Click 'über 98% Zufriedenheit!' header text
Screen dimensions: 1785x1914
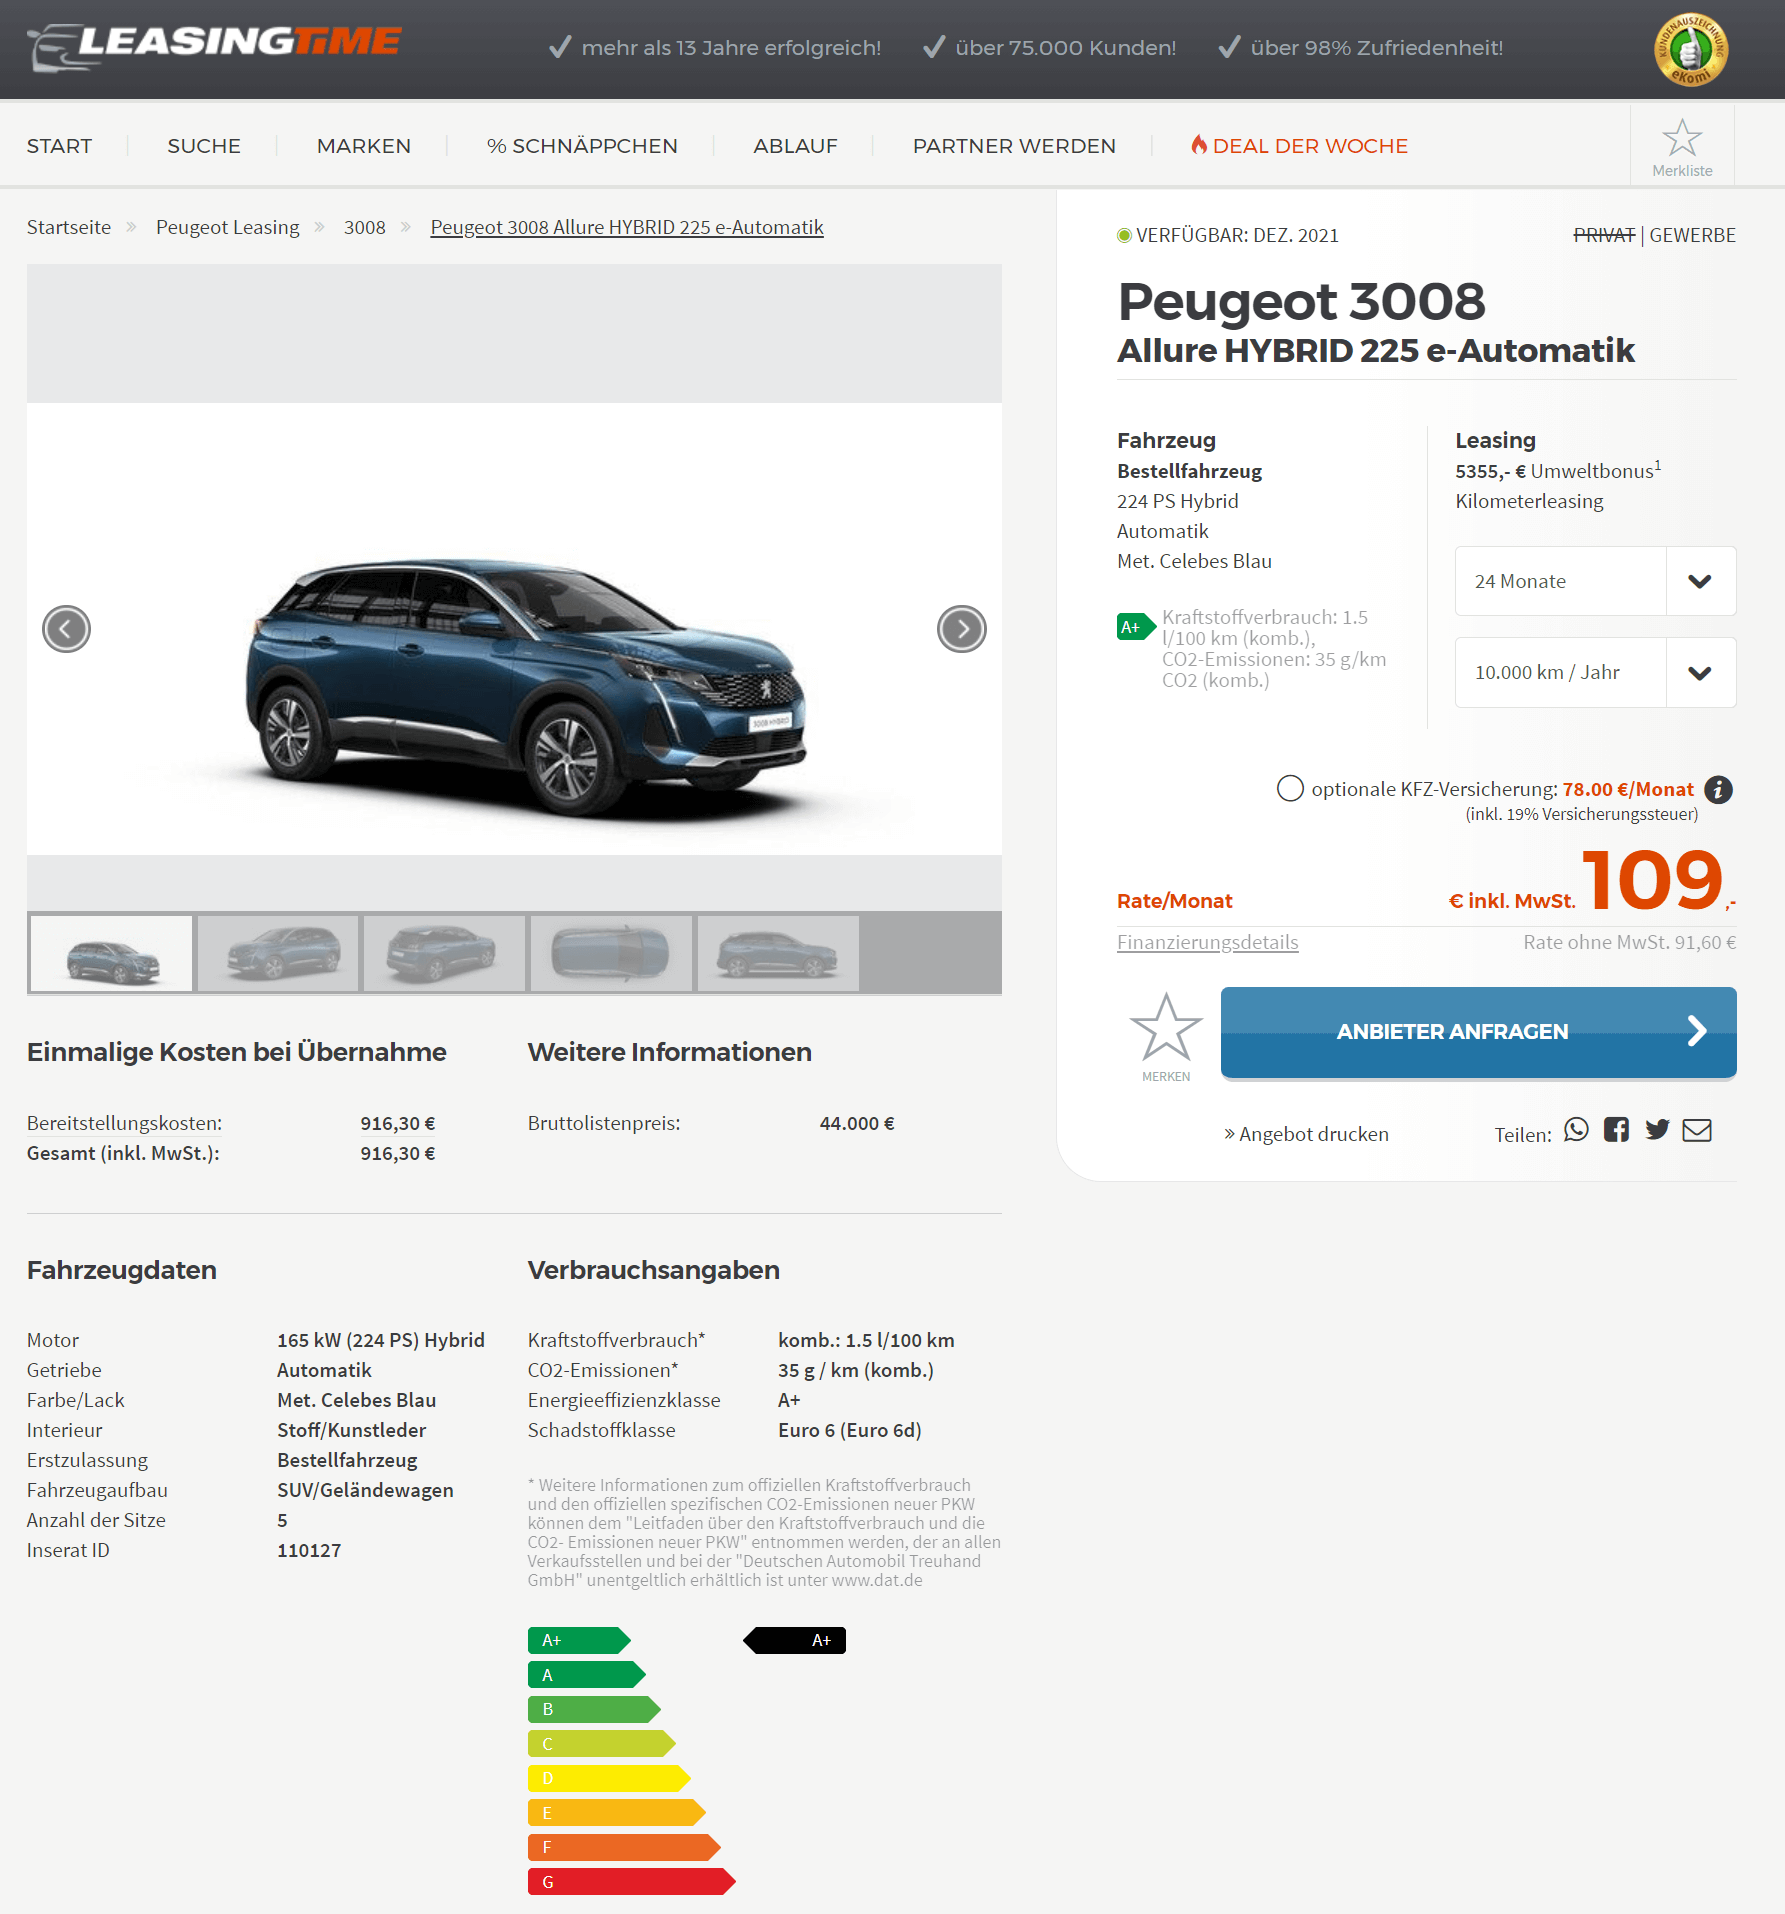[1376, 48]
